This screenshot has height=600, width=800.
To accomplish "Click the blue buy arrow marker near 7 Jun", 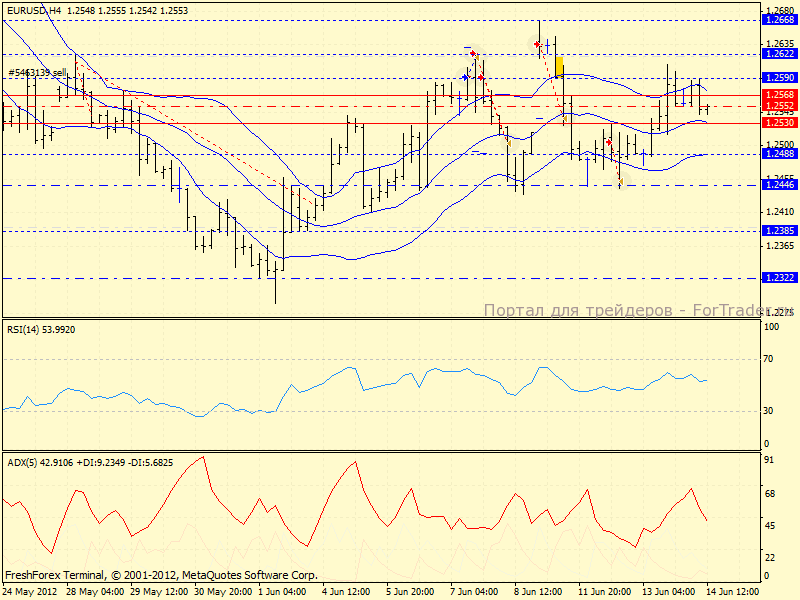I will pyautogui.click(x=465, y=76).
